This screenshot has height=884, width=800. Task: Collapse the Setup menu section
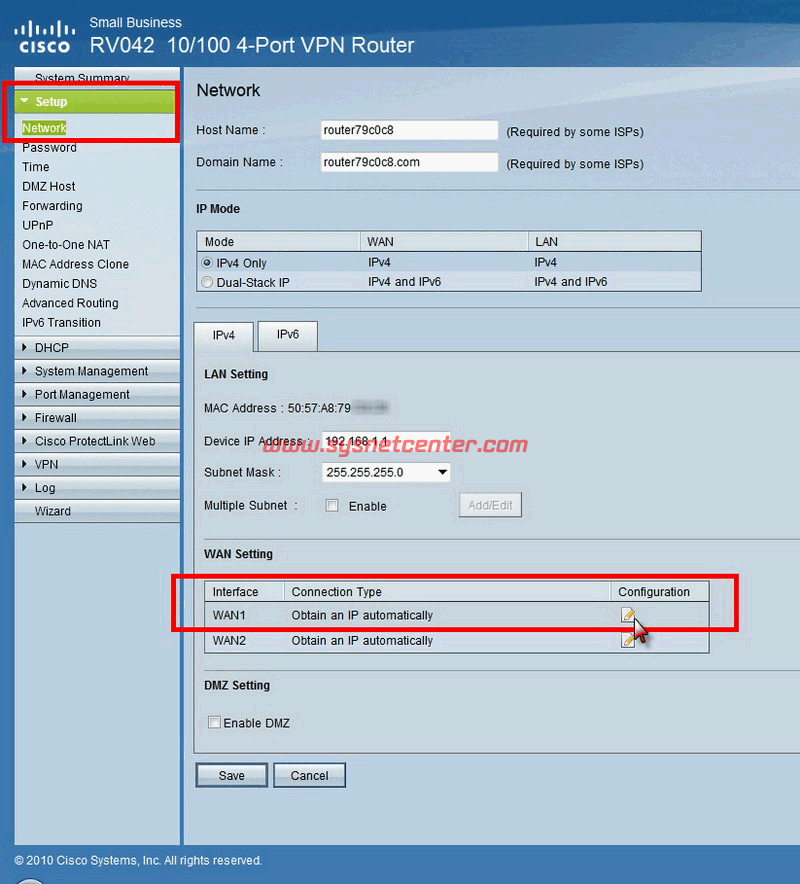(x=51, y=102)
